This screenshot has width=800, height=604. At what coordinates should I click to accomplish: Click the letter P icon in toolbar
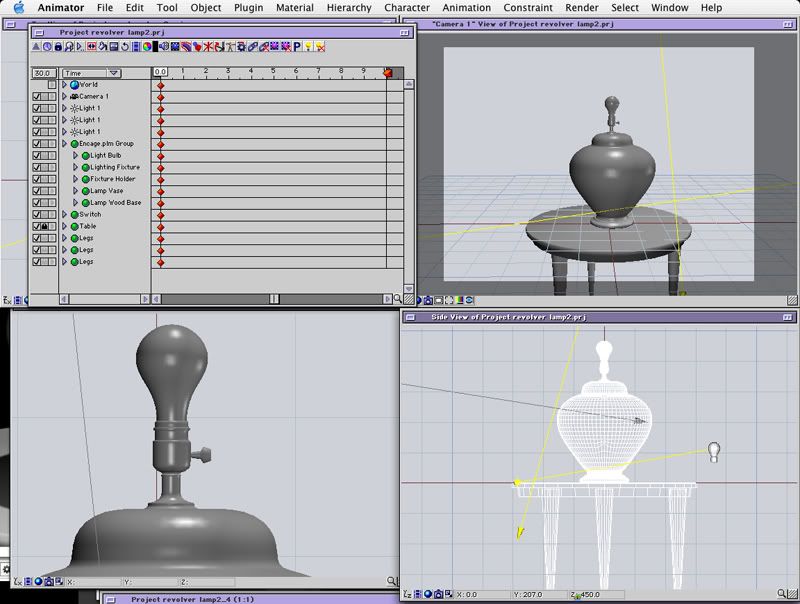point(297,46)
